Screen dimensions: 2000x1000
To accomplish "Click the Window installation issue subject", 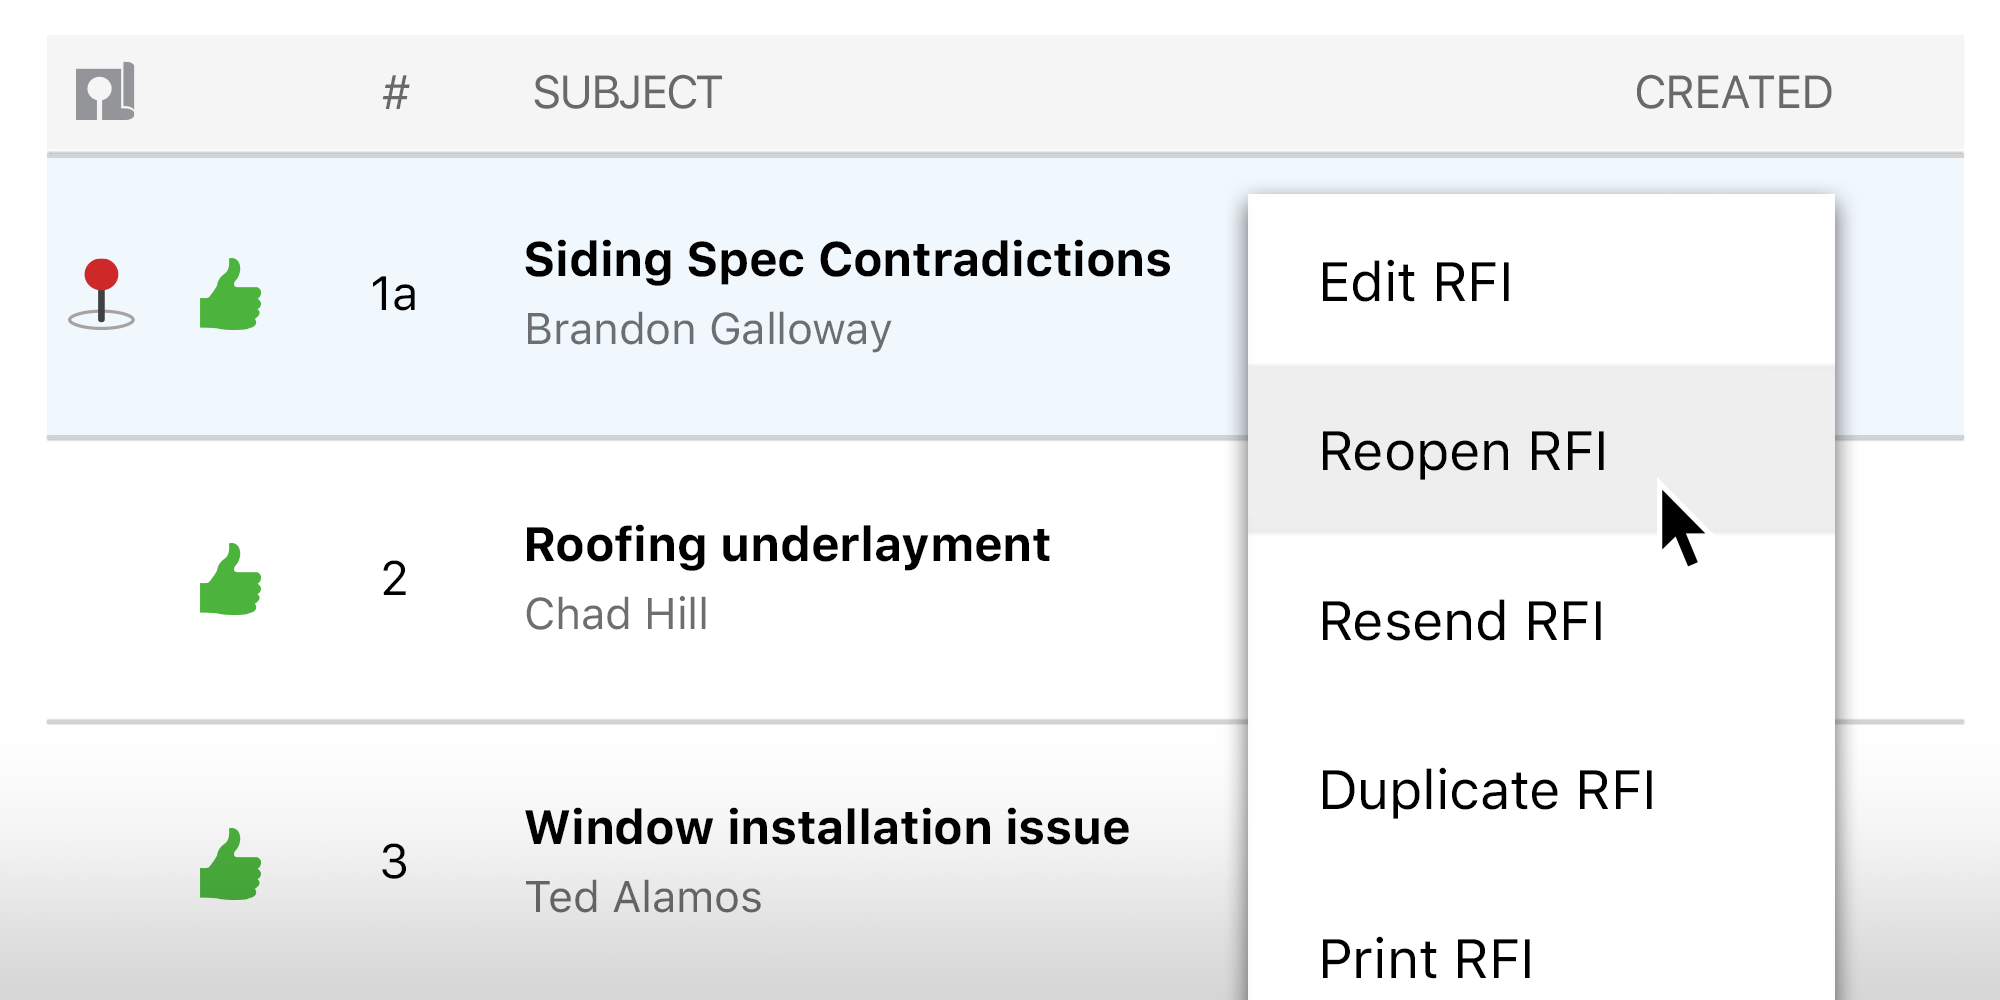I will coord(828,827).
